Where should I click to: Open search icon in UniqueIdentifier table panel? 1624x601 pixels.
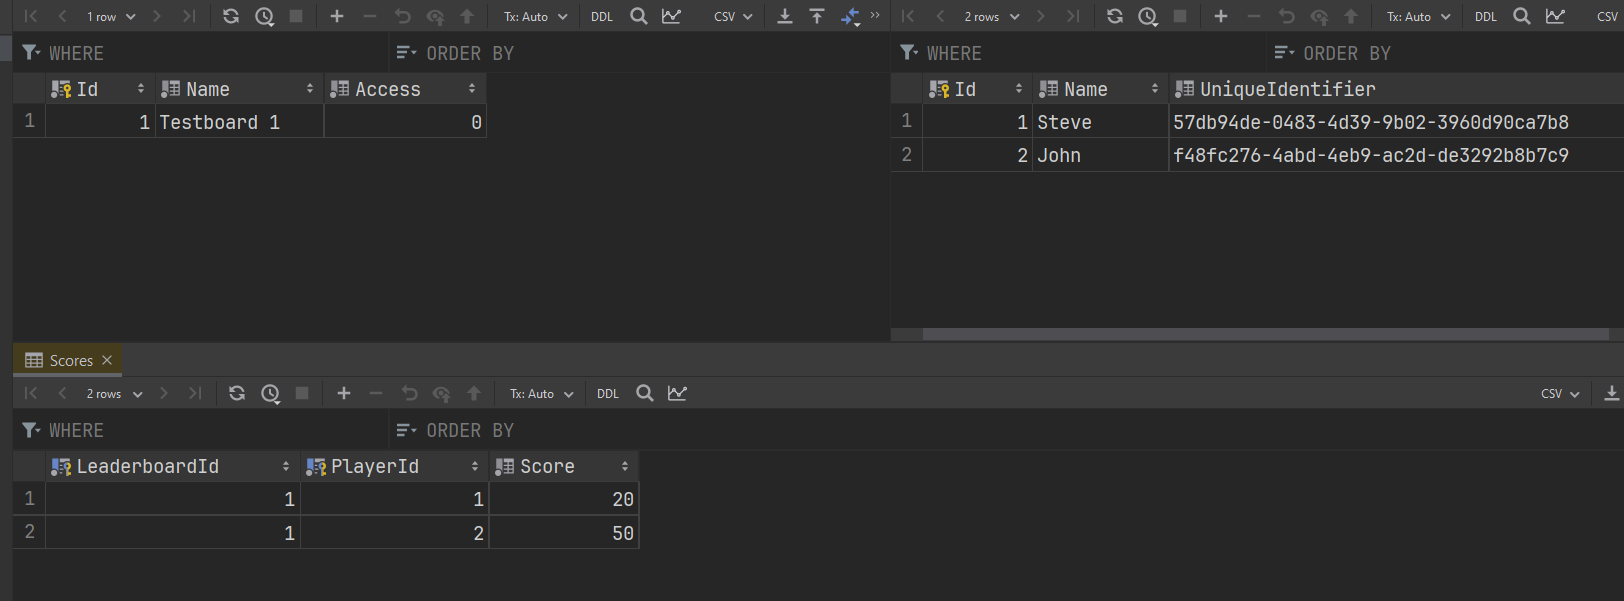click(1522, 16)
